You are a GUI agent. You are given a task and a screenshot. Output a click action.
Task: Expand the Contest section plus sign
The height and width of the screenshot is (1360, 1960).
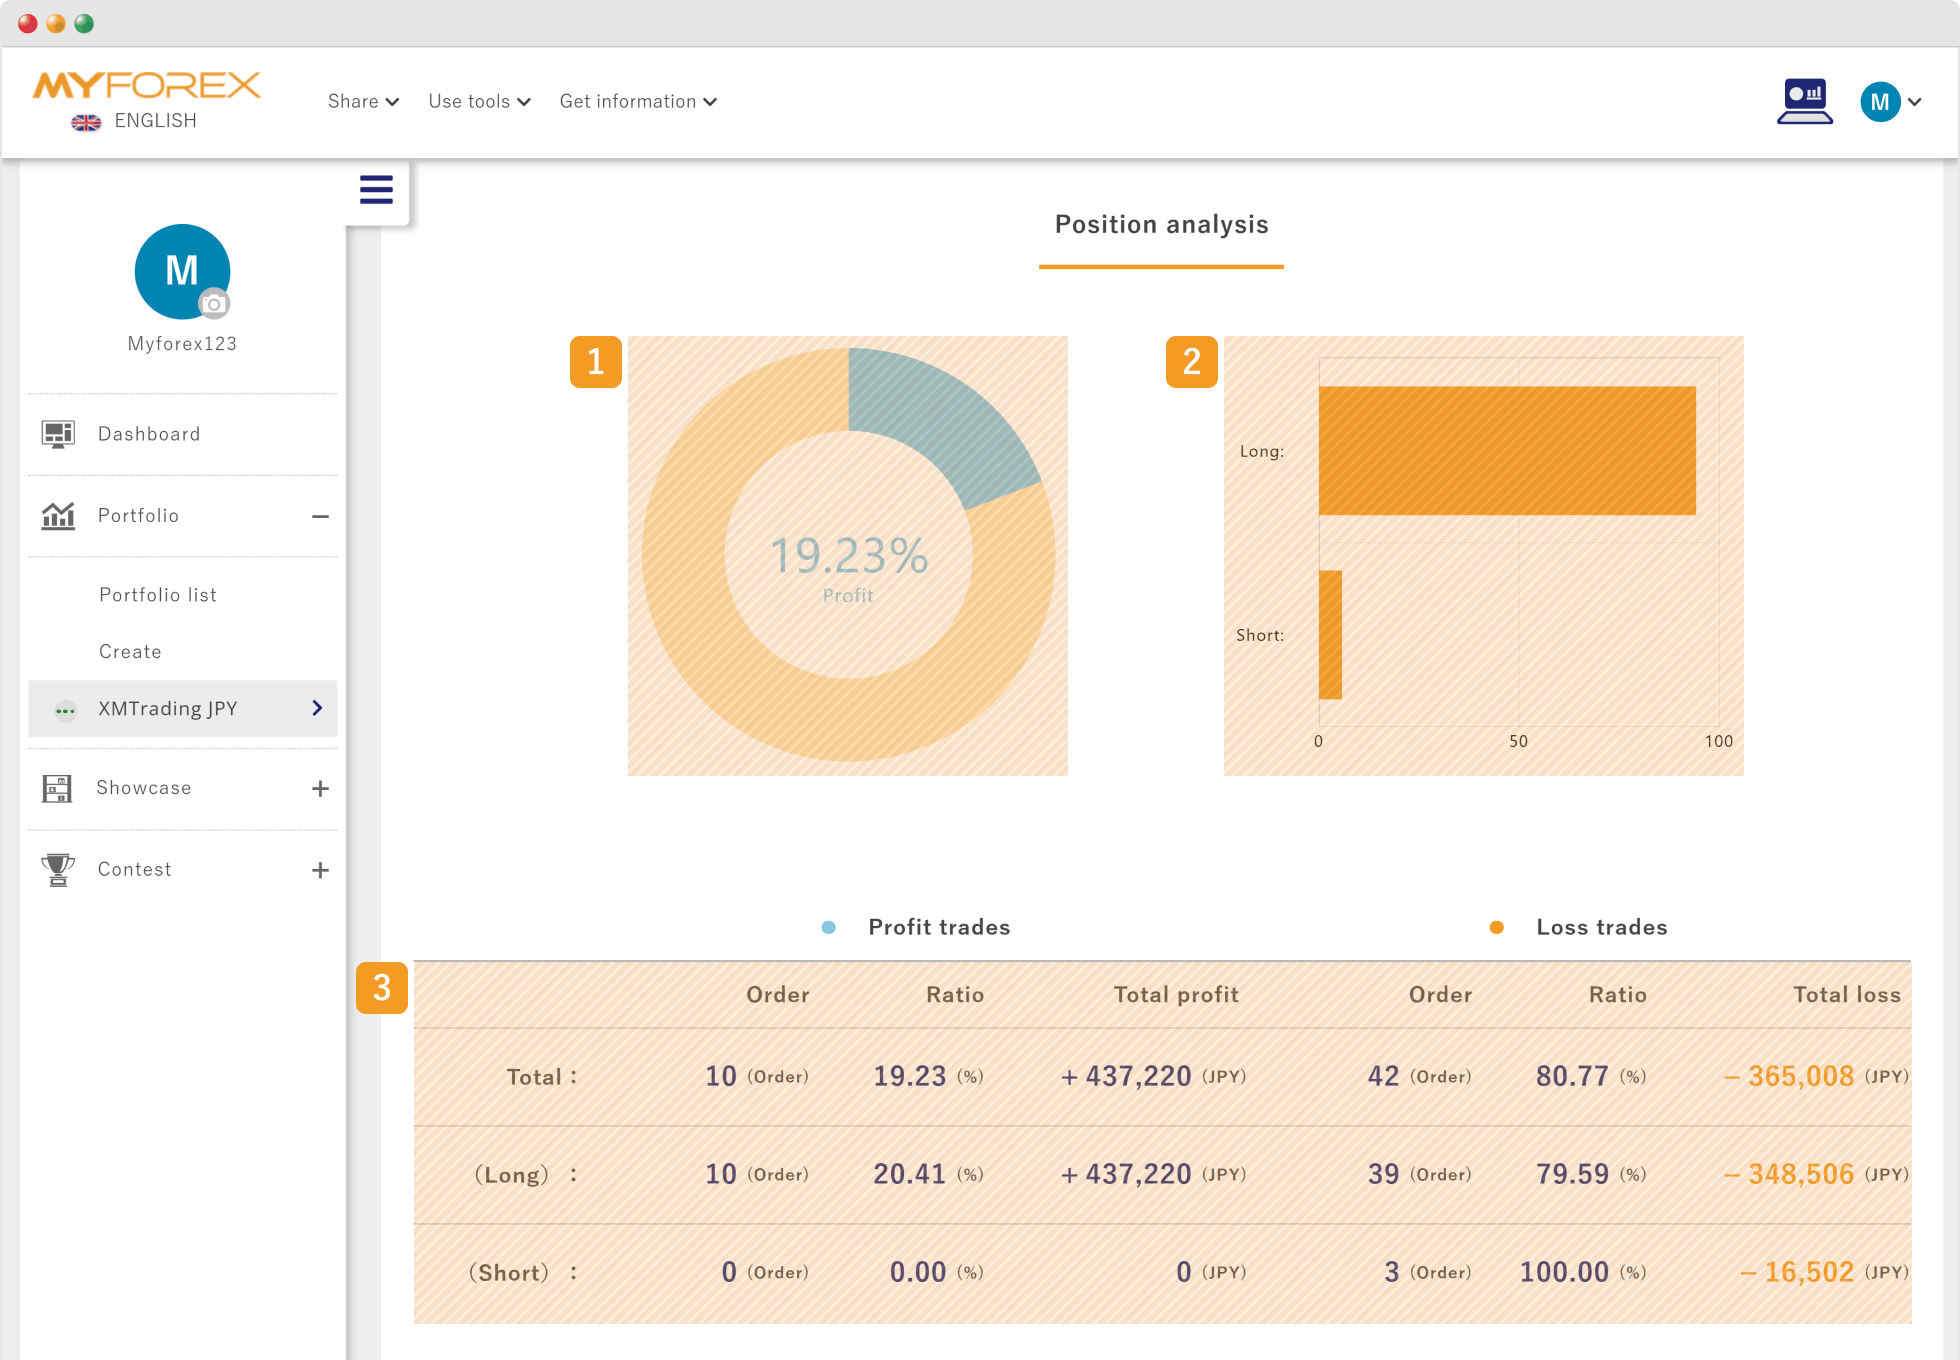[320, 870]
